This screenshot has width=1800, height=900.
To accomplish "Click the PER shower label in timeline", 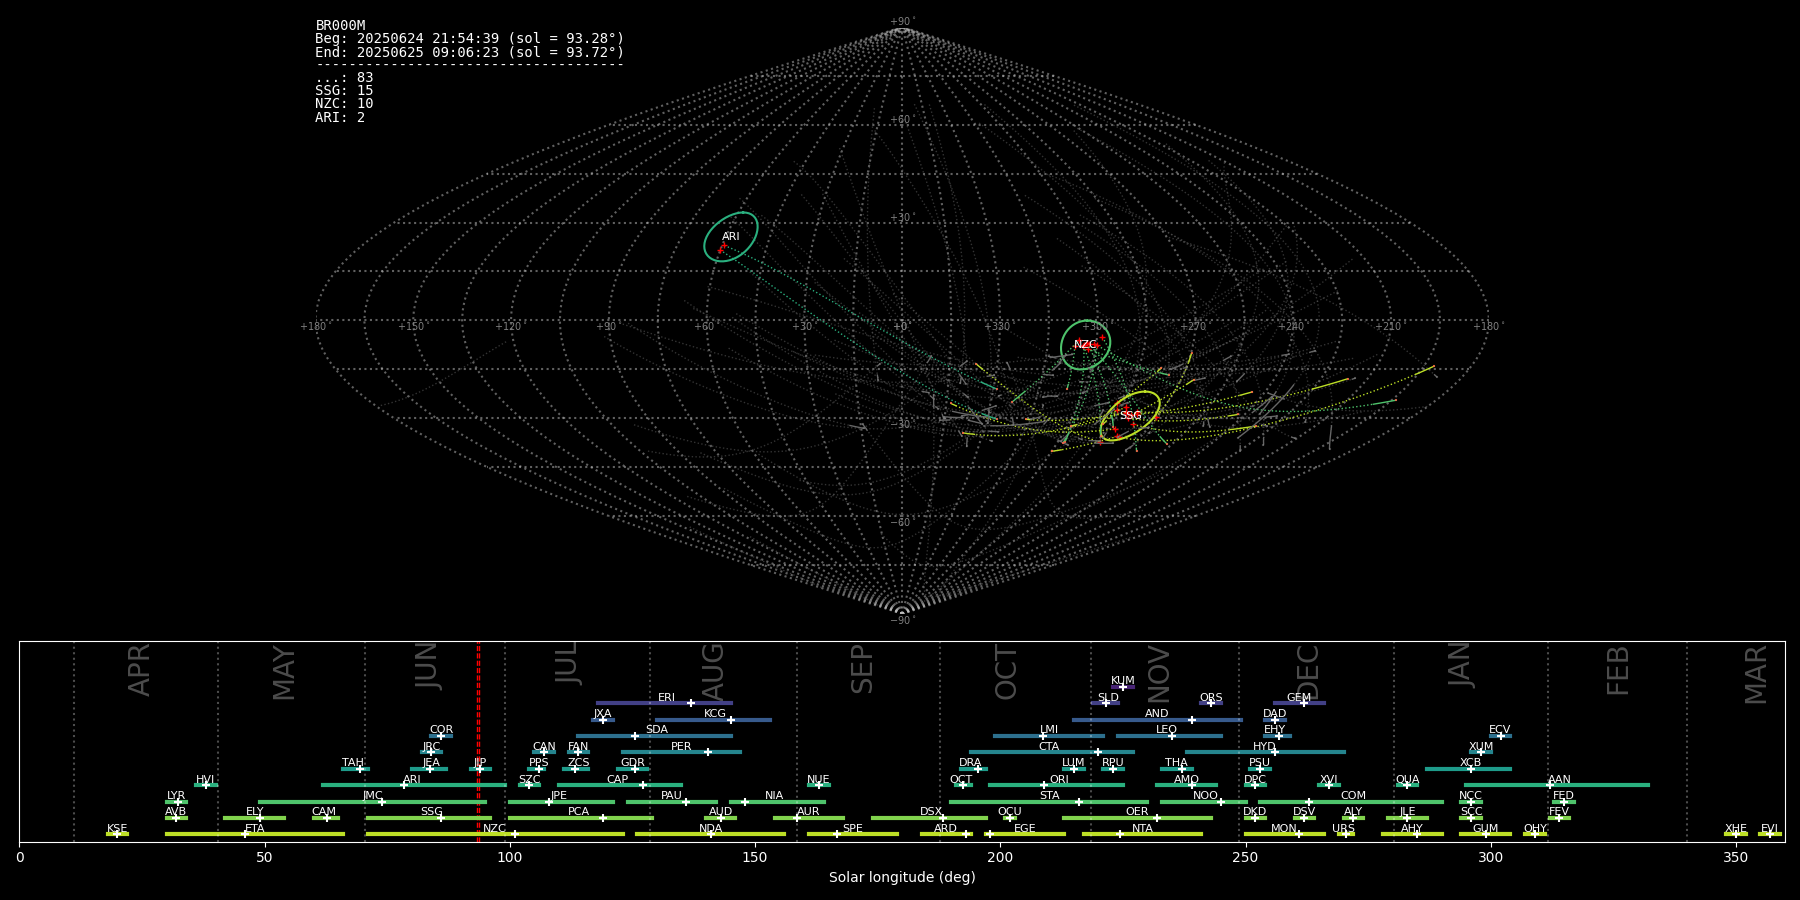I will tap(681, 747).
